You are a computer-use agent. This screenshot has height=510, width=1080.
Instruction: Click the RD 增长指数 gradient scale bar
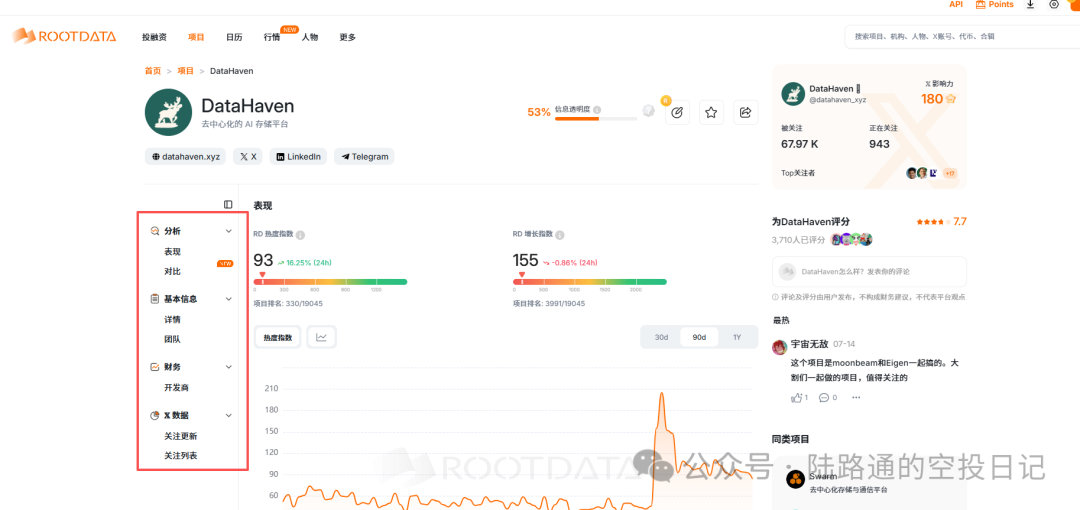590,282
